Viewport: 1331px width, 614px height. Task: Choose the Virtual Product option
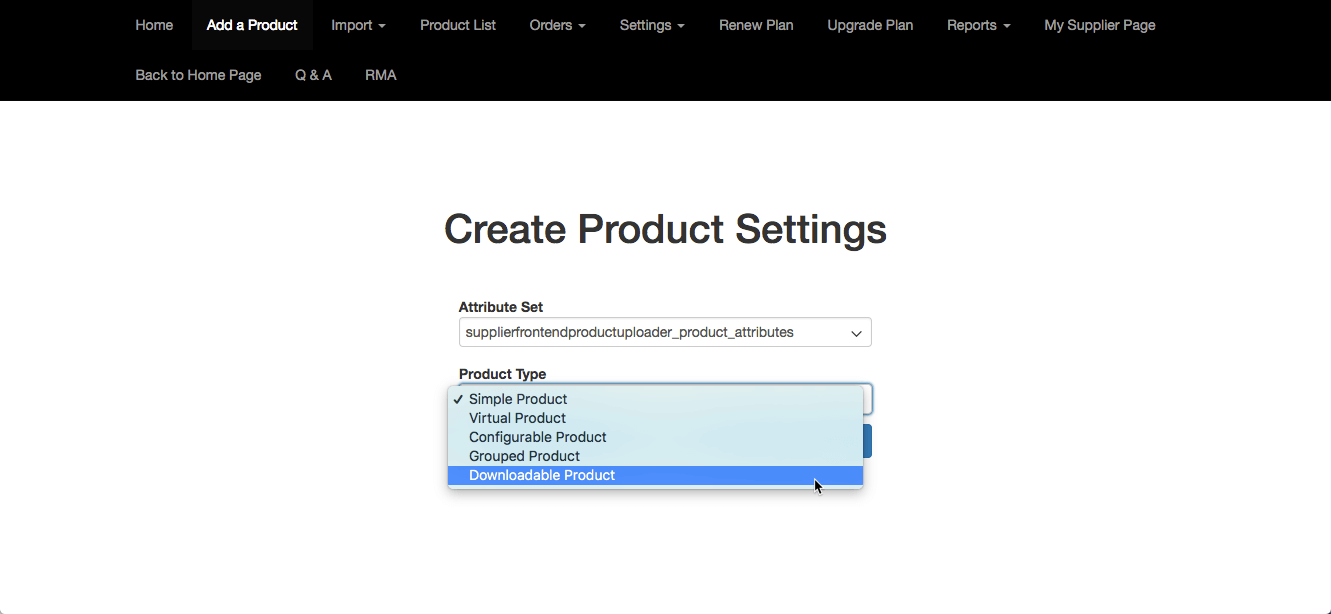click(x=517, y=418)
